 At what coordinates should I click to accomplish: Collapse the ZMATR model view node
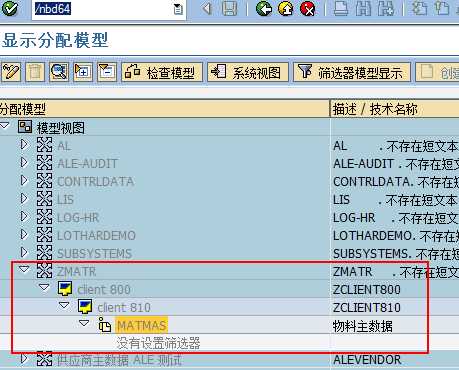click(24, 269)
